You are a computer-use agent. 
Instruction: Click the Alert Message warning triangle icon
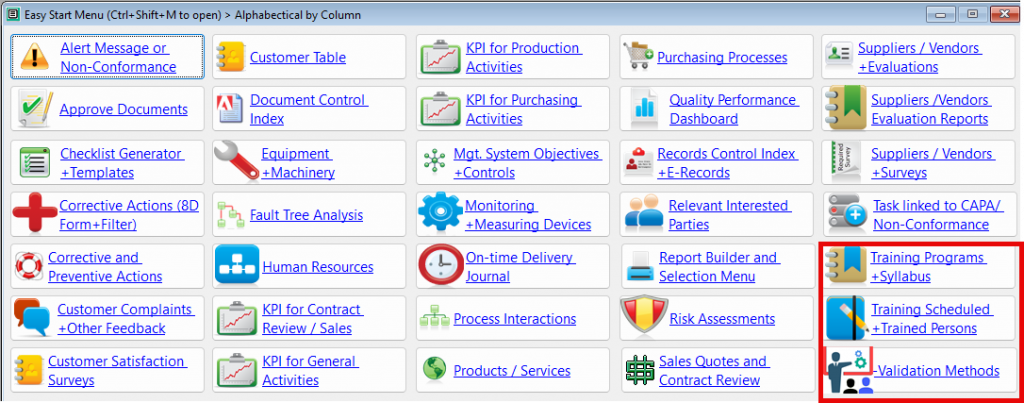tap(35, 57)
